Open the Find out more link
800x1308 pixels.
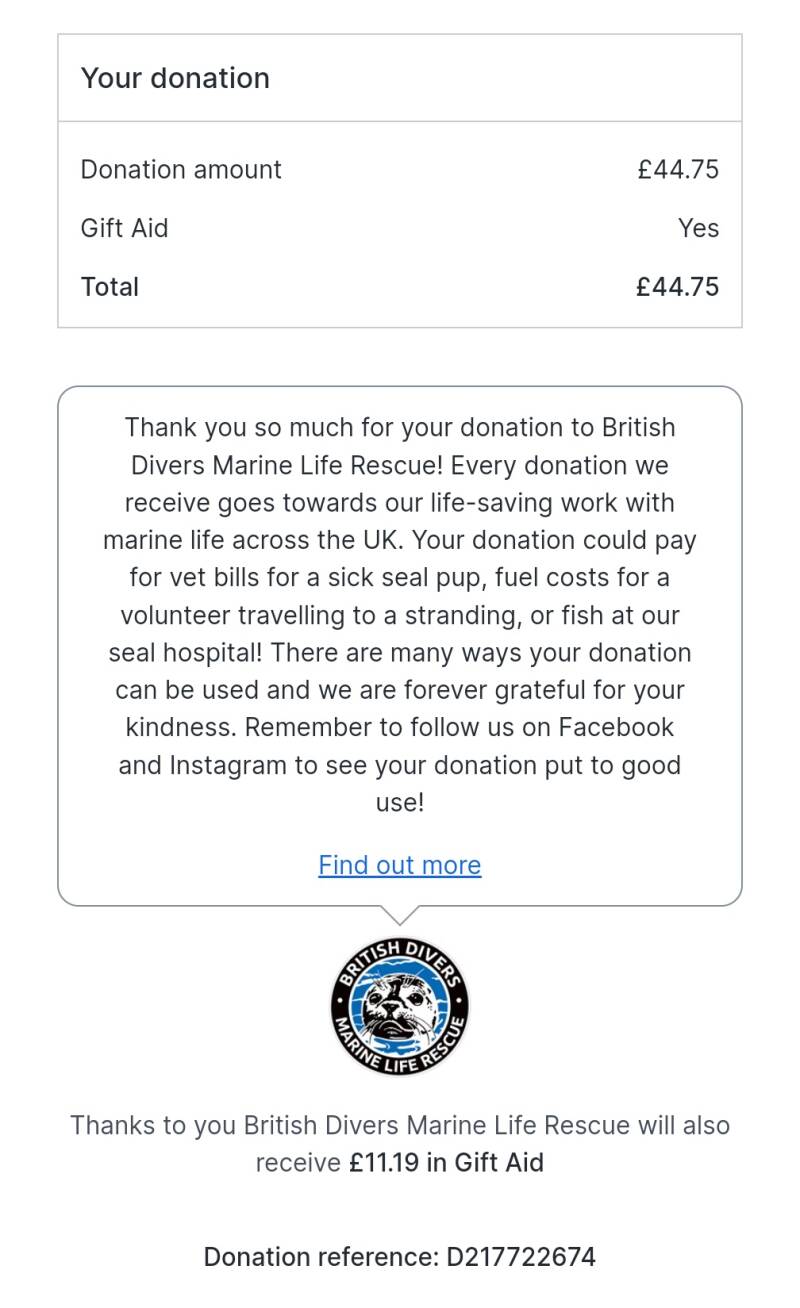[x=399, y=865]
